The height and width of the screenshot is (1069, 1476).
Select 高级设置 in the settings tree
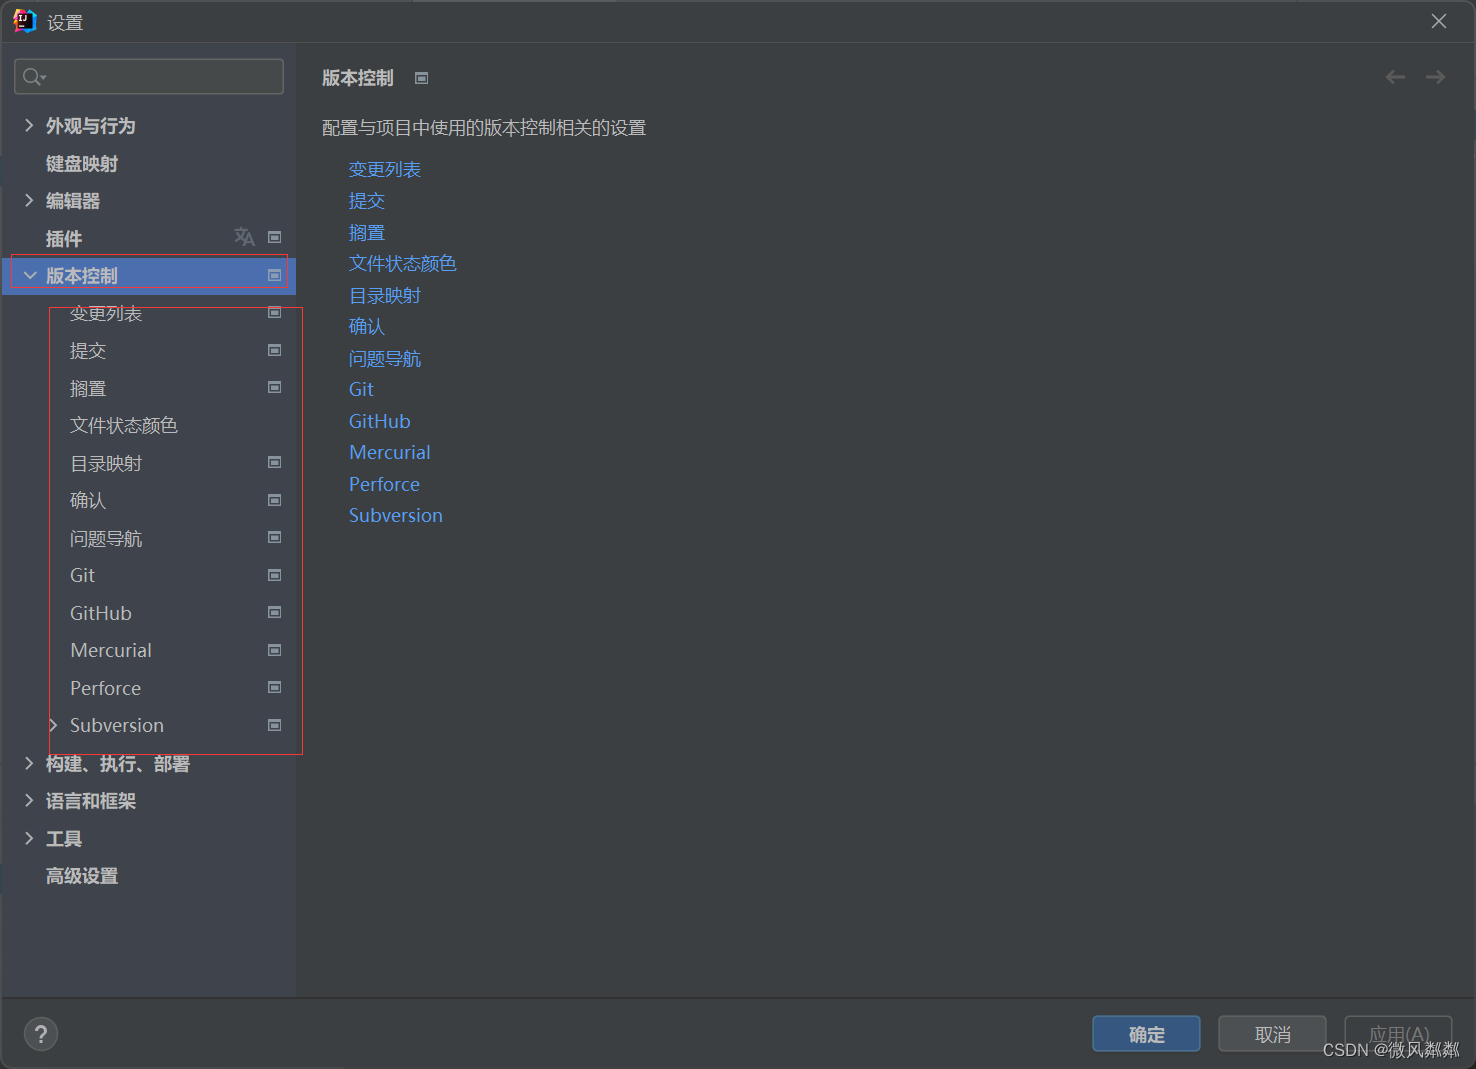(x=82, y=876)
